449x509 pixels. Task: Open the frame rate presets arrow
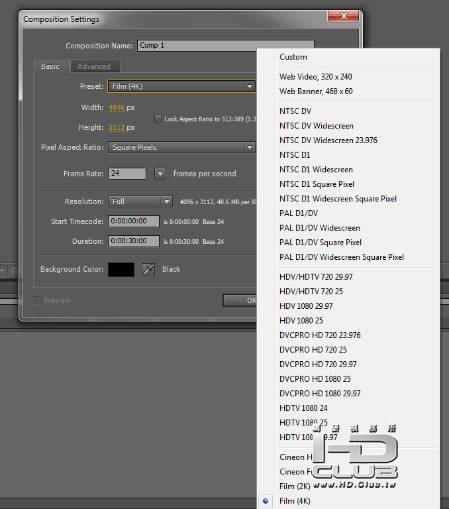(160, 174)
